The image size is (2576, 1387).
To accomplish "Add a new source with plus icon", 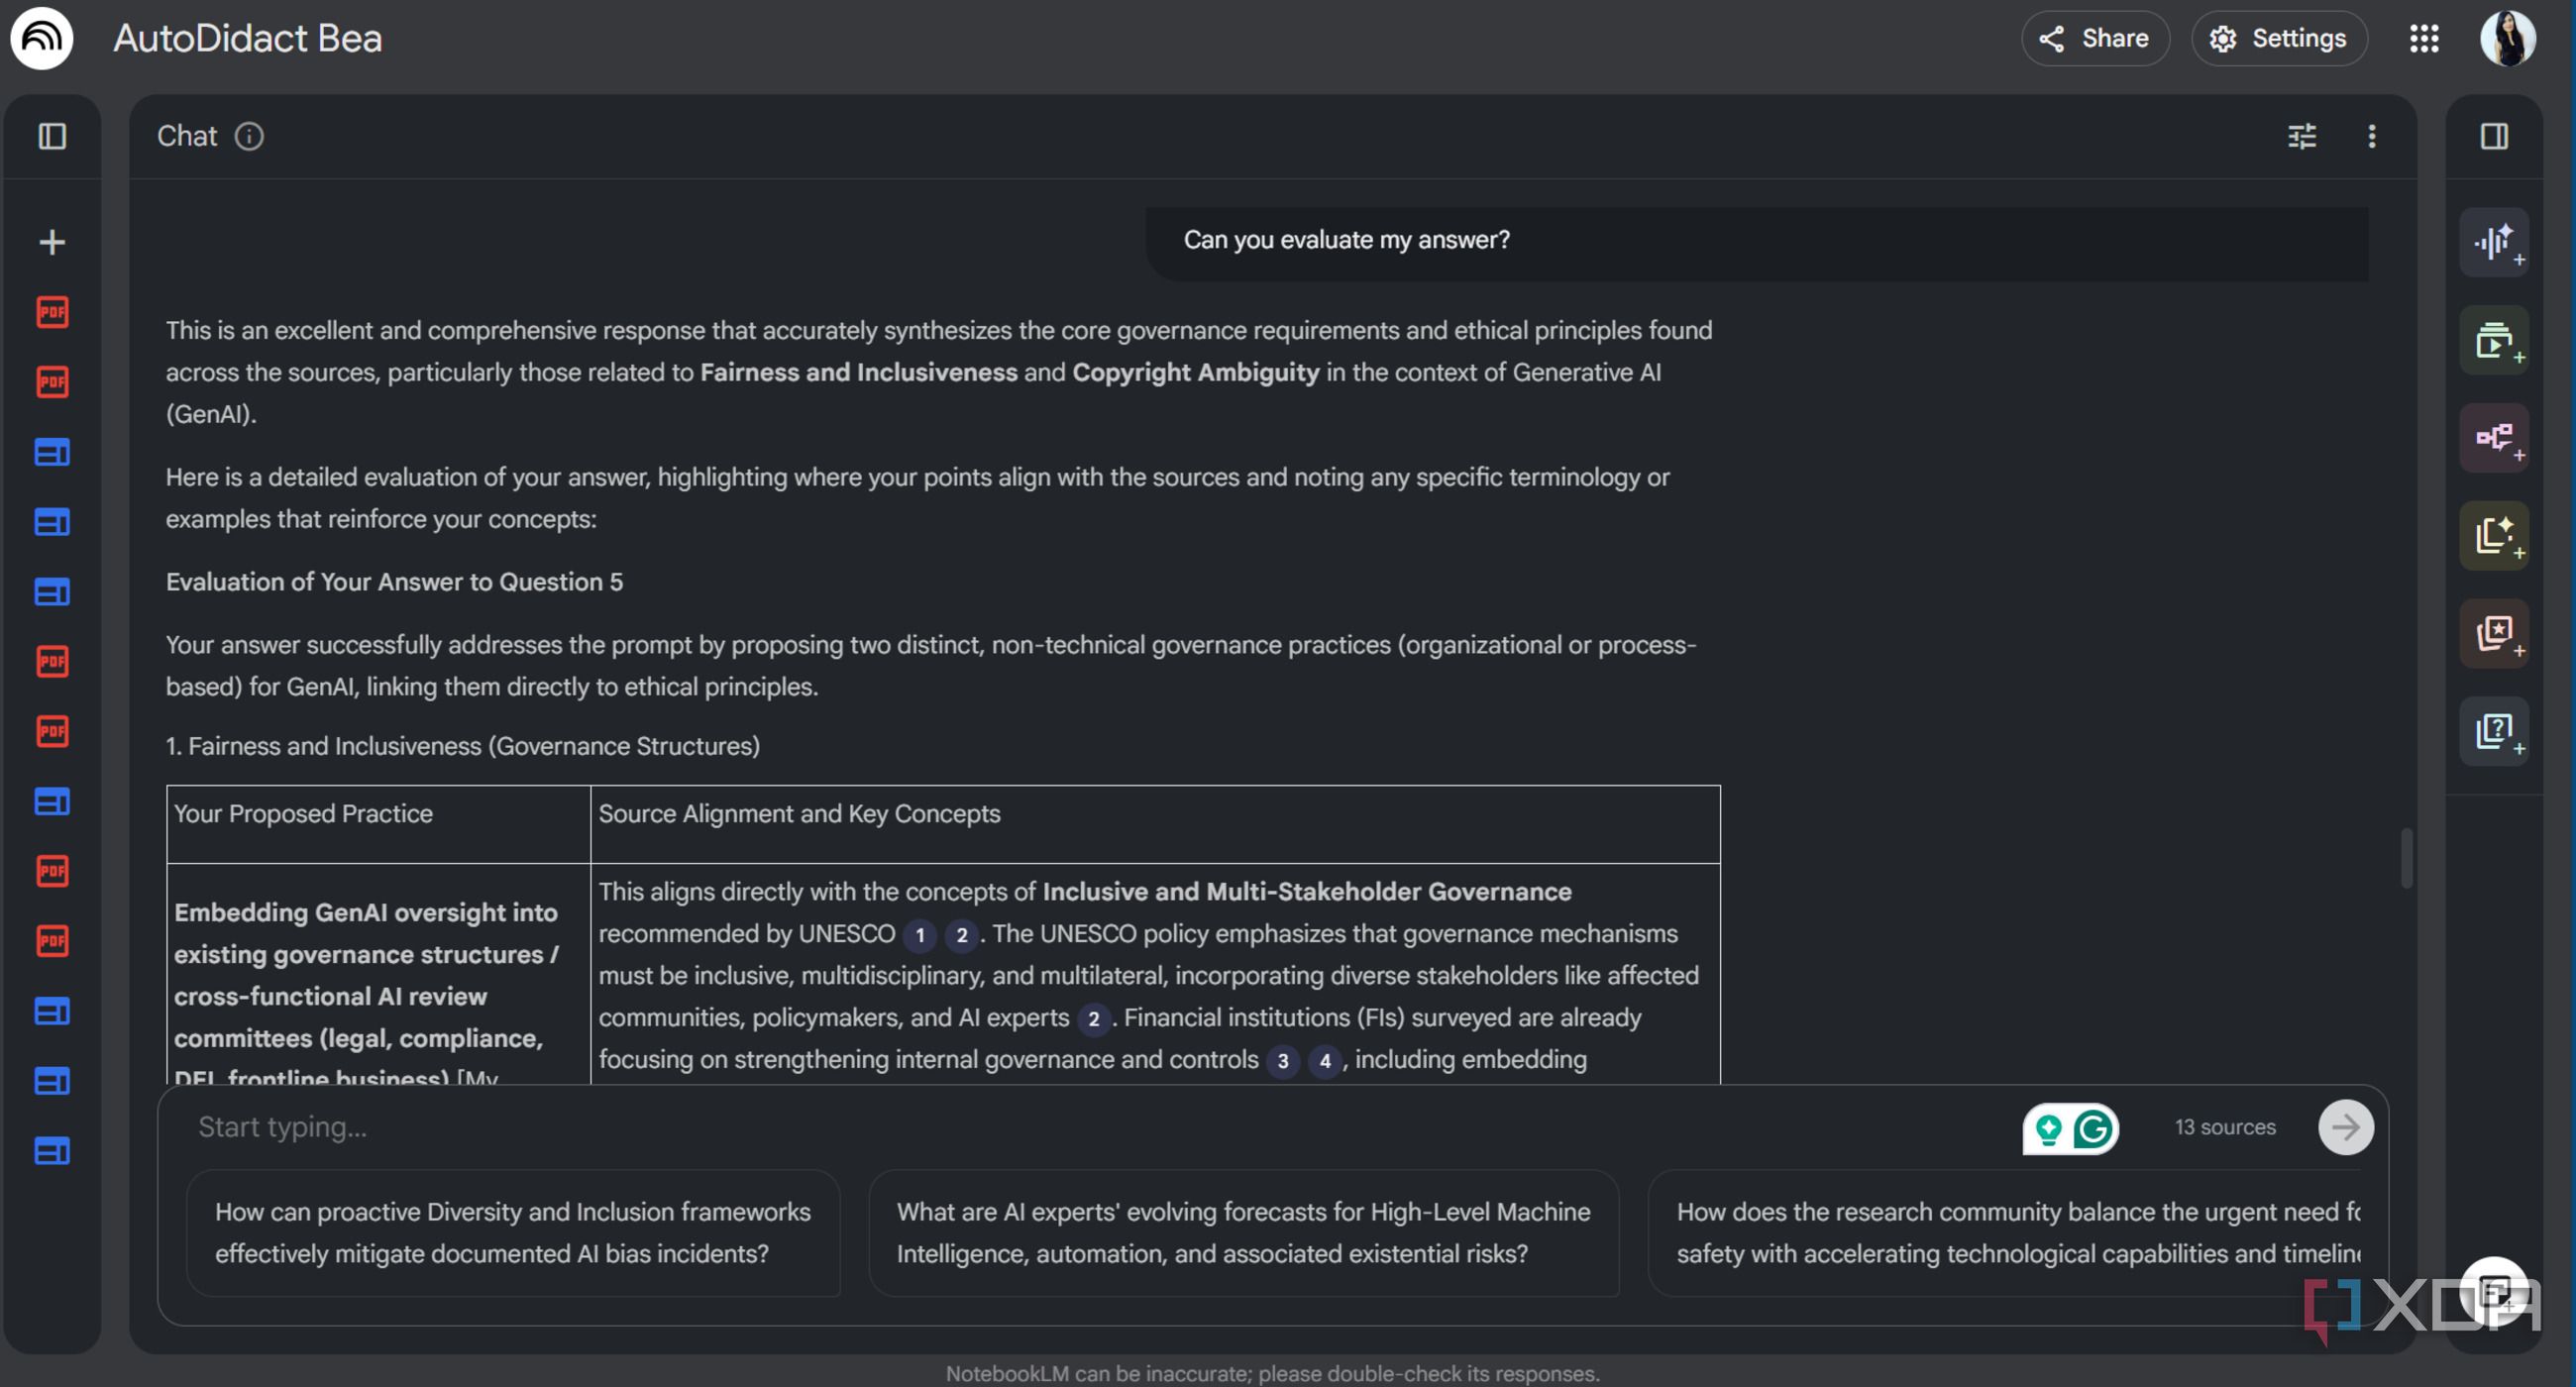I will click(x=52, y=242).
